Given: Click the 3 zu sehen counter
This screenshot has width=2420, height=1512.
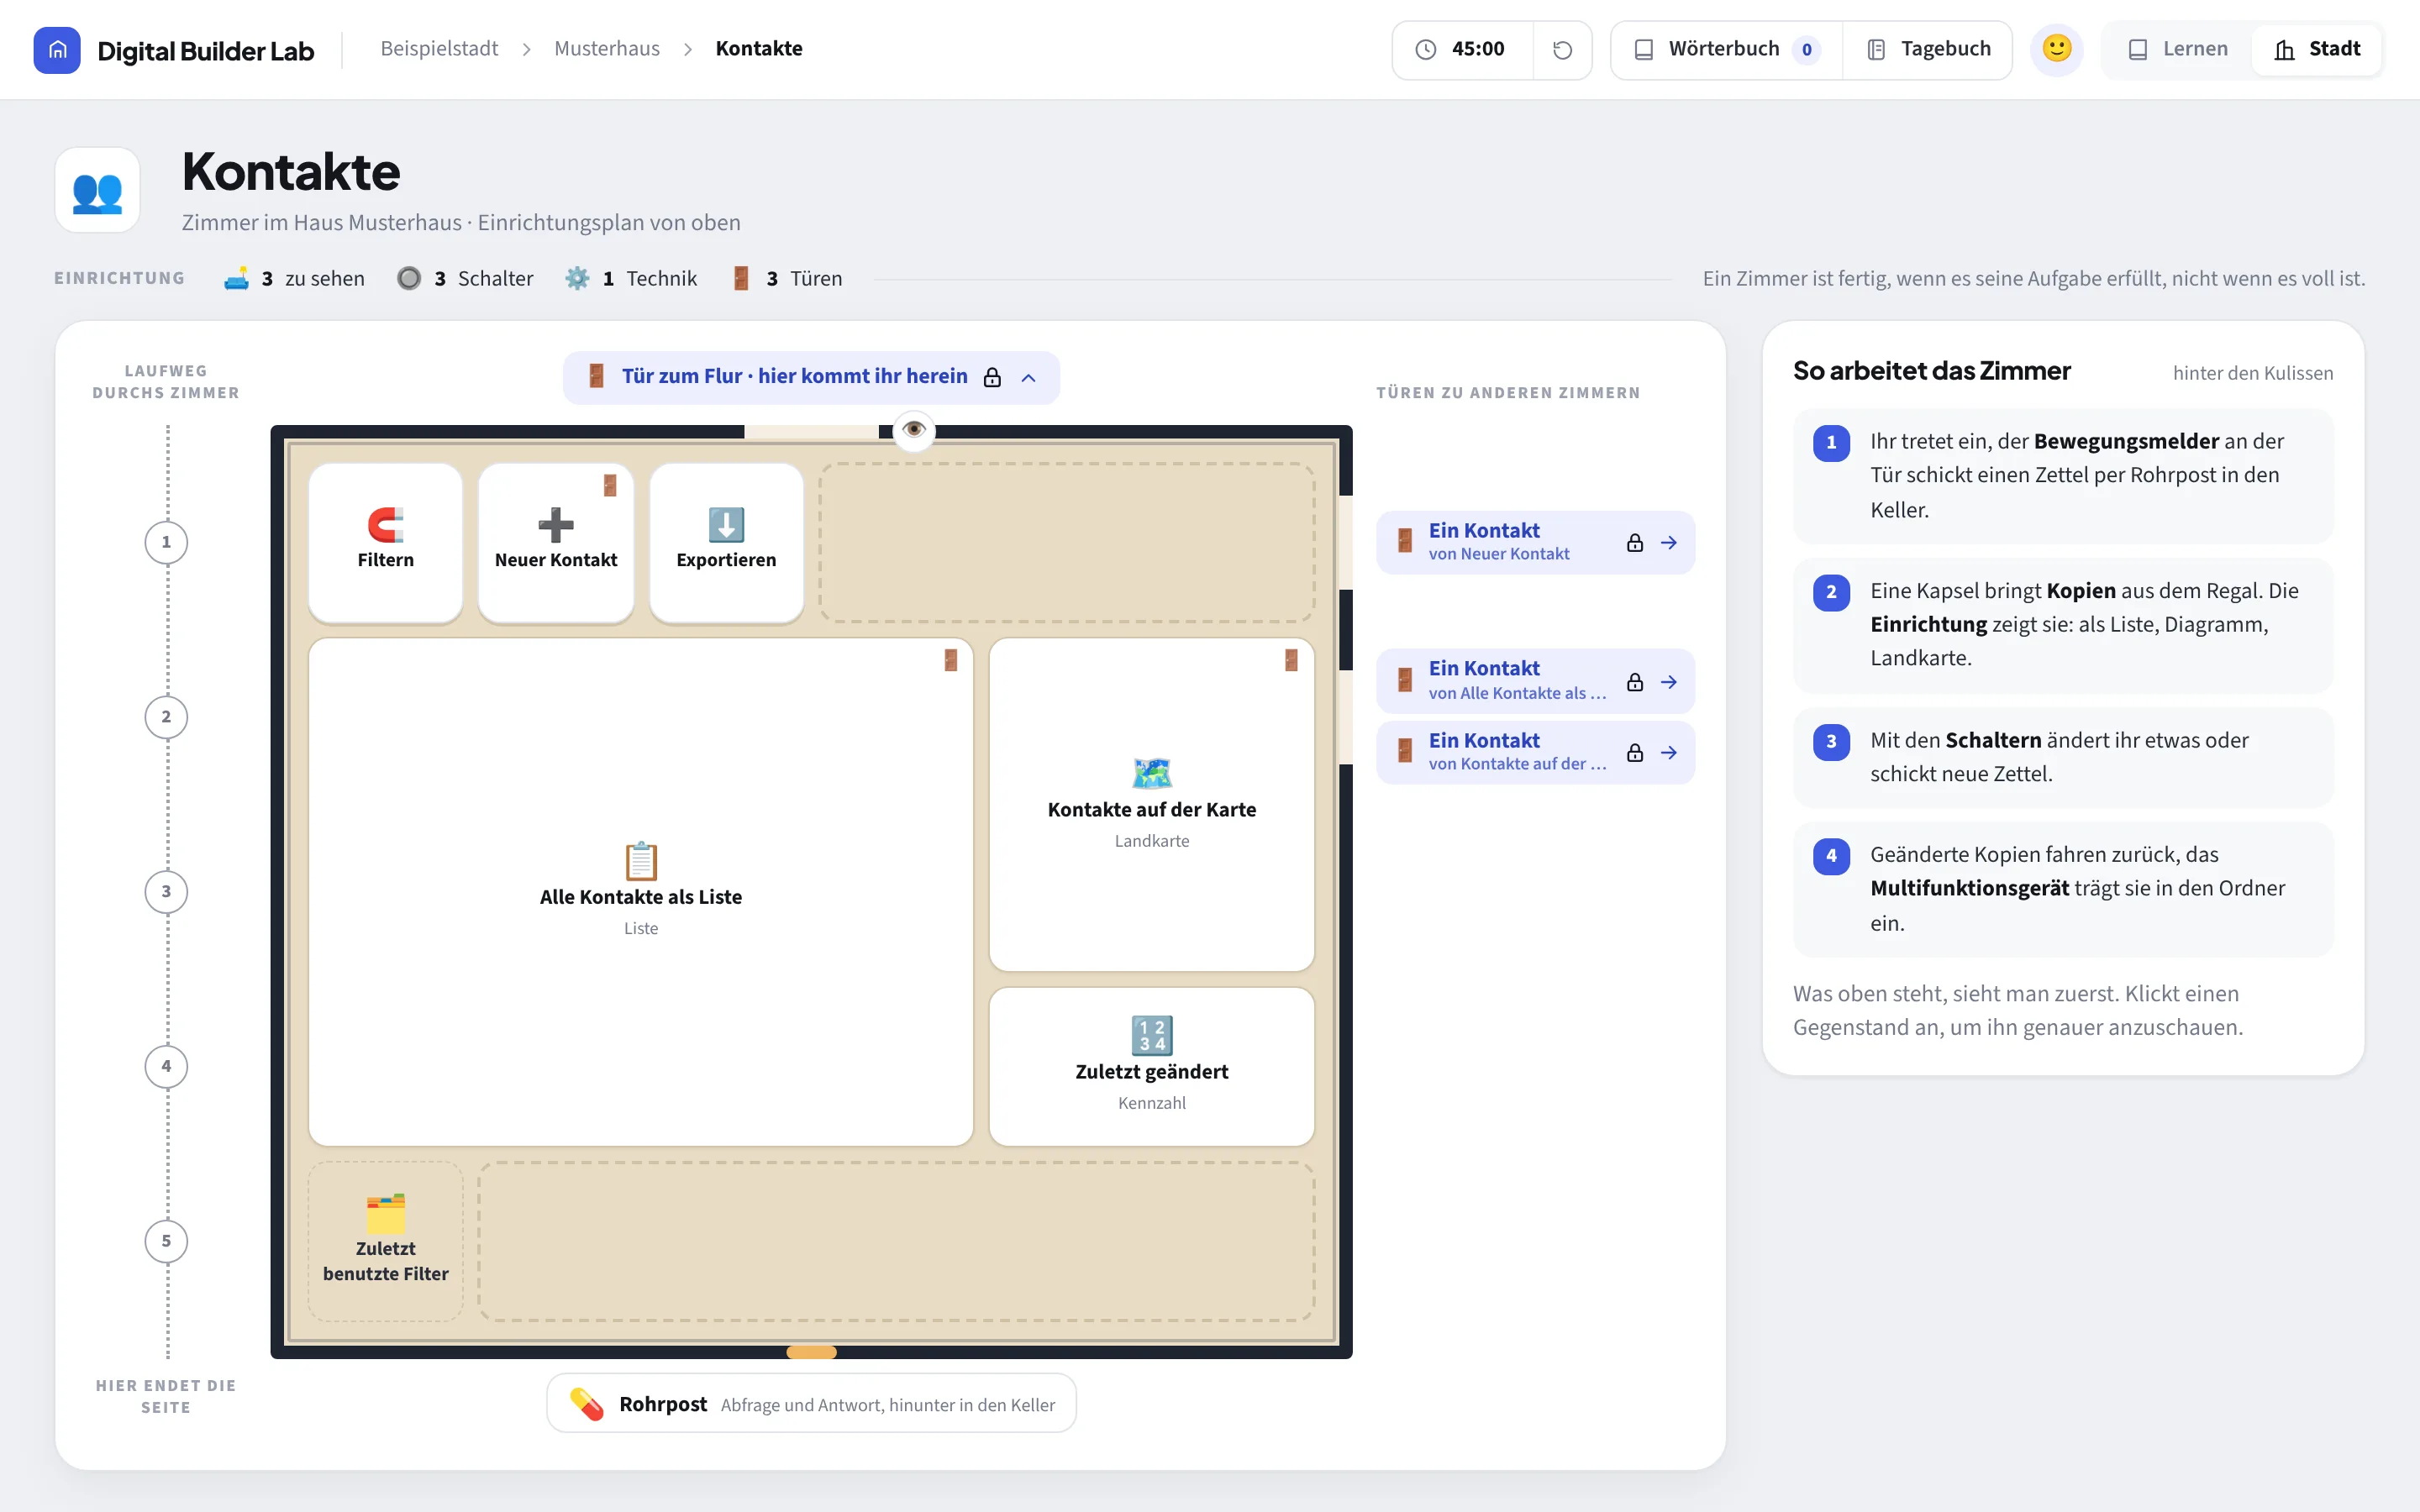Looking at the screenshot, I should pyautogui.click(x=294, y=279).
